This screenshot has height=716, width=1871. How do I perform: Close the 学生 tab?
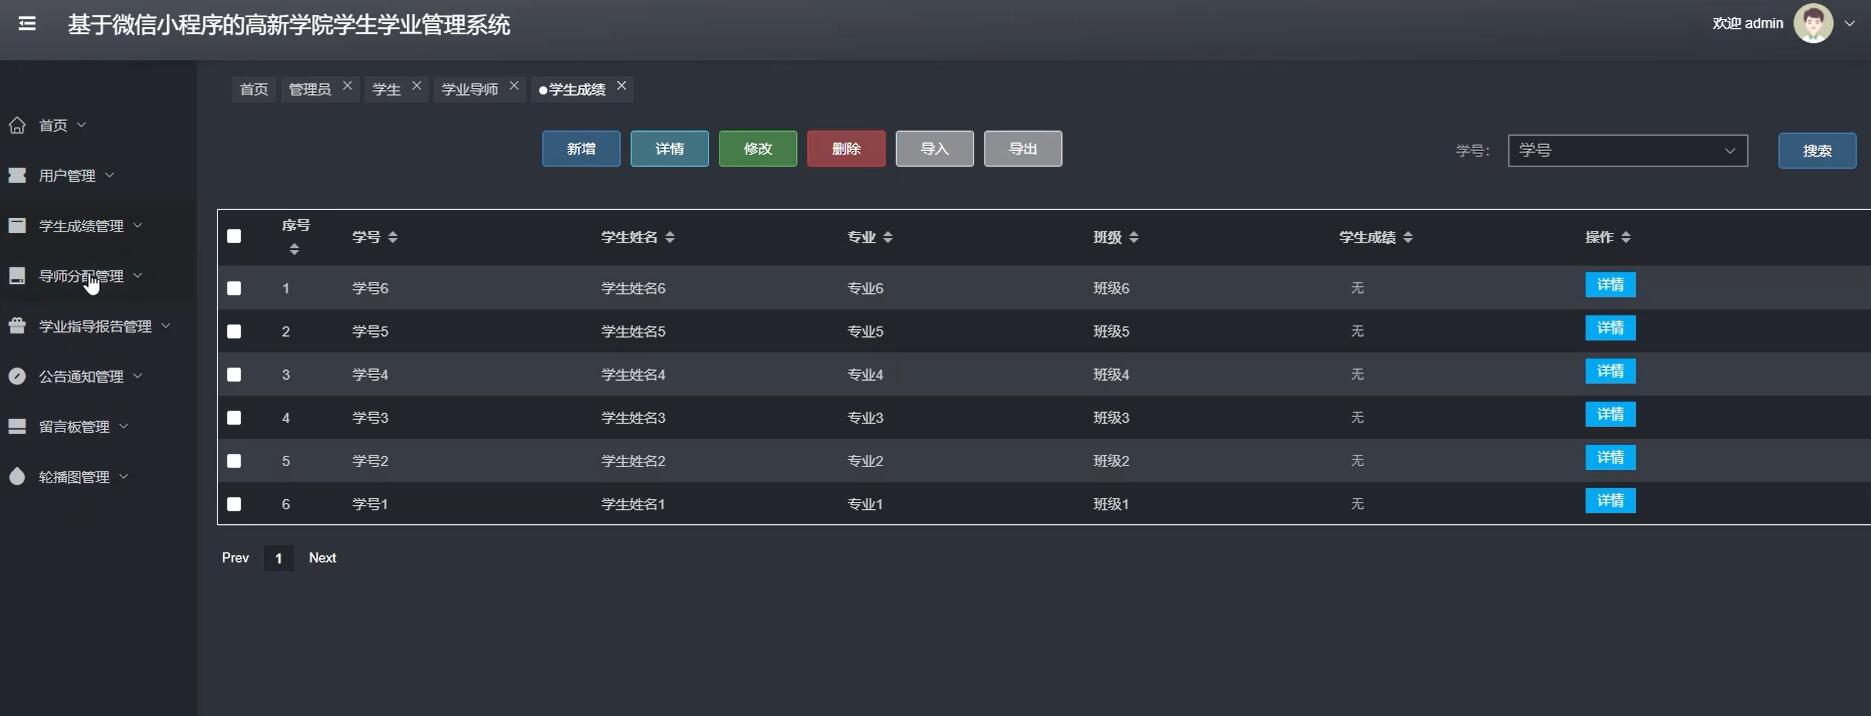[x=417, y=86]
